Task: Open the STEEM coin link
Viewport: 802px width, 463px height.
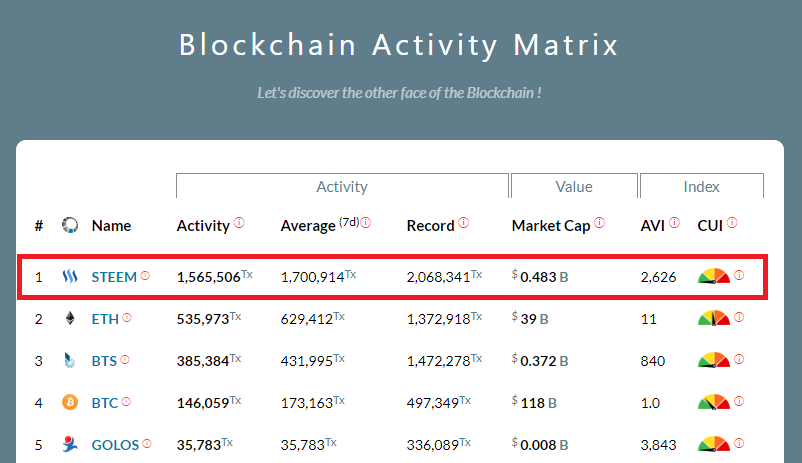Action: coord(113,276)
